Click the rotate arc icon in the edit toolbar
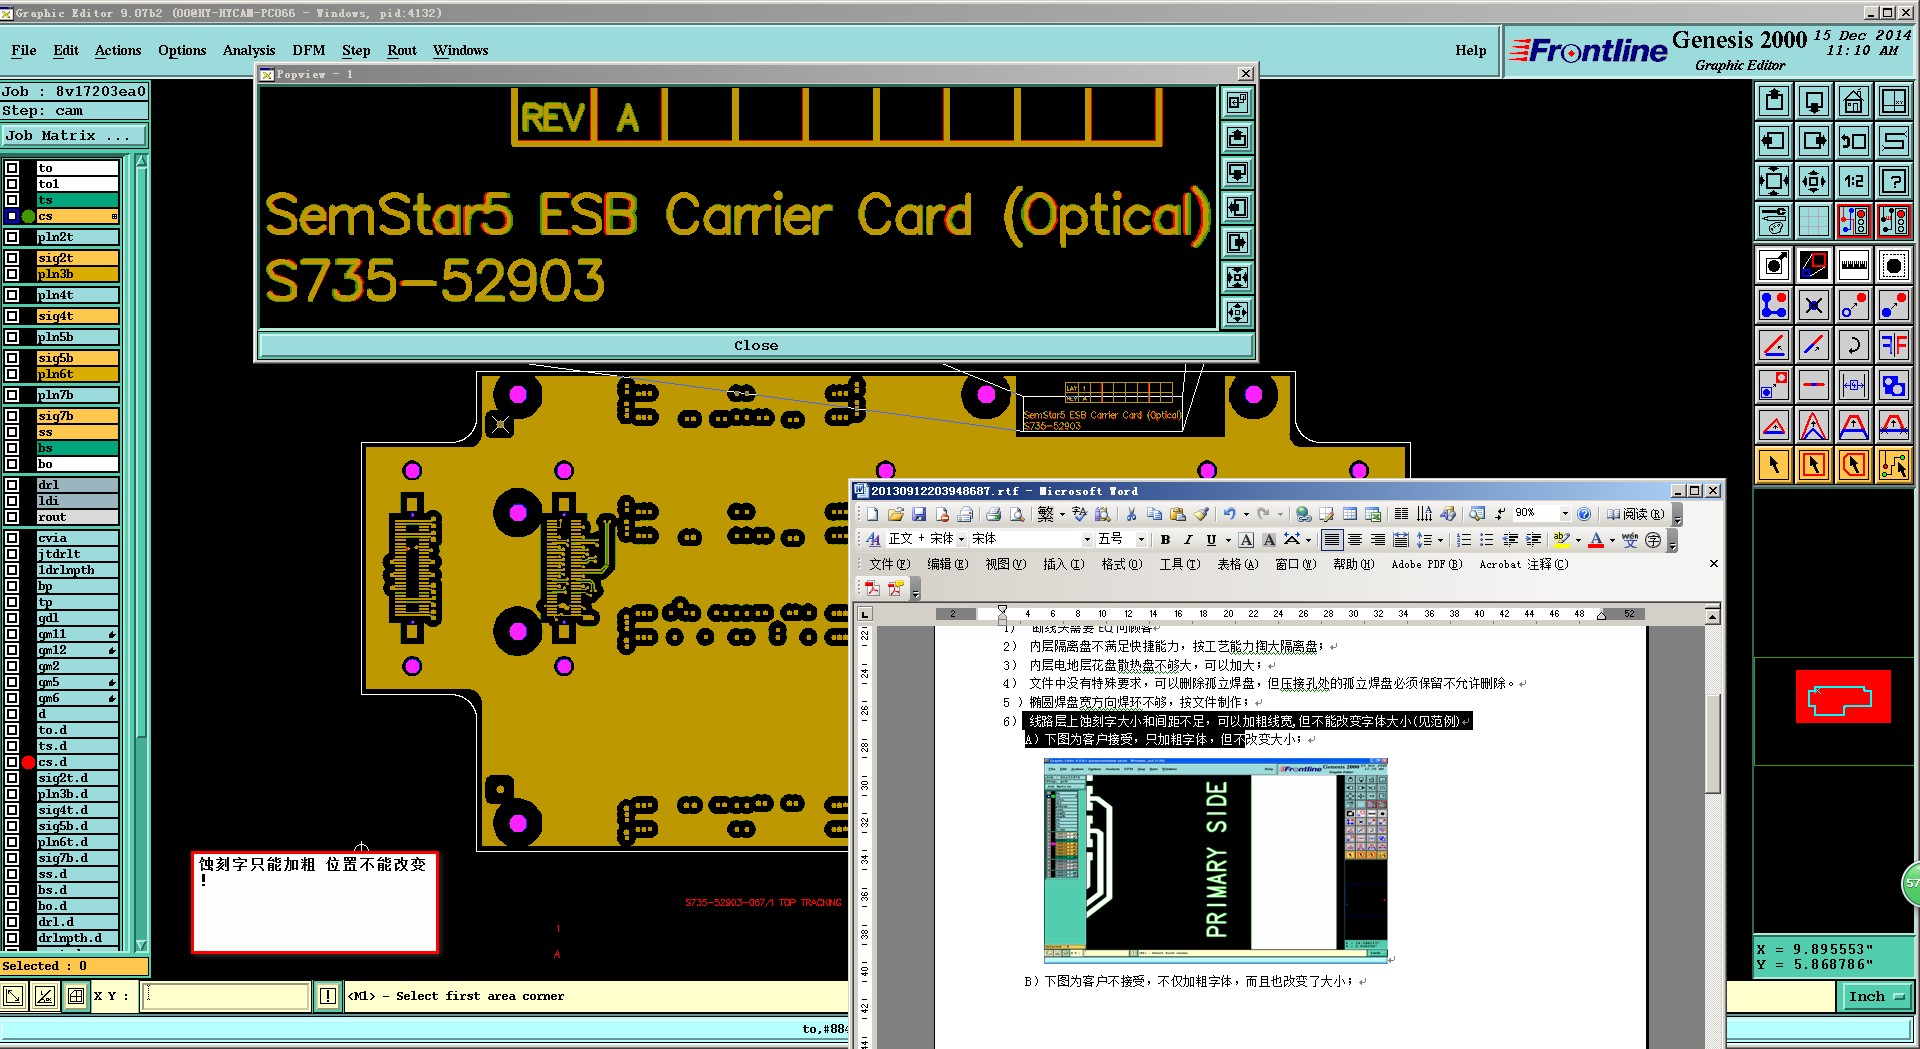 pos(1853,345)
